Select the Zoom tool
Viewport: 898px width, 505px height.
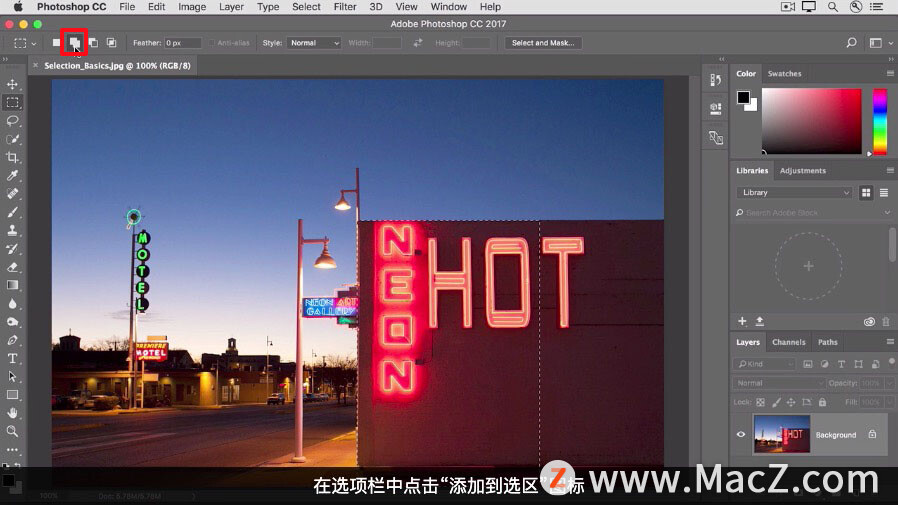point(12,431)
